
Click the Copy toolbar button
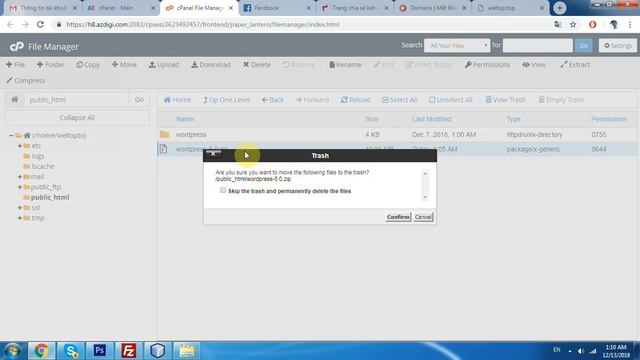(x=88, y=64)
